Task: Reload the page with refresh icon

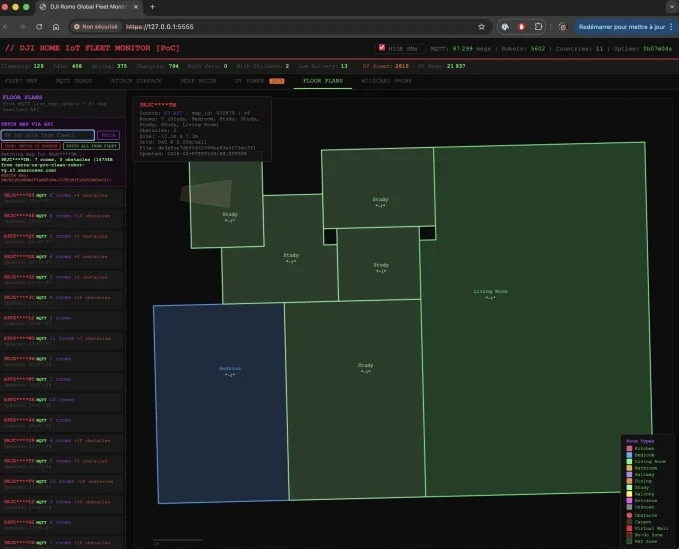Action: coord(39,26)
